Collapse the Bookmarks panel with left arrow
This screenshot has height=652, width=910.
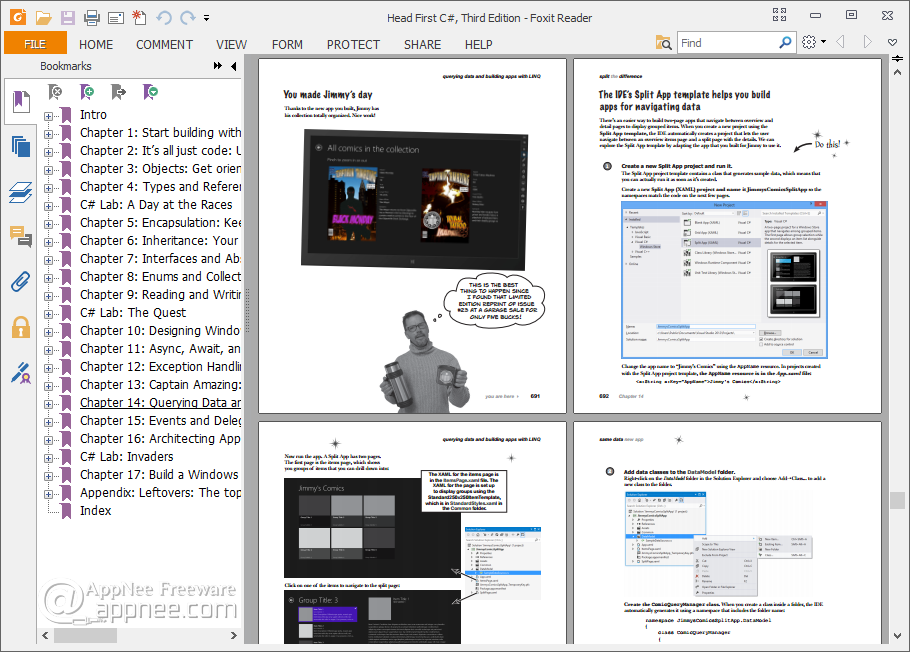point(234,66)
